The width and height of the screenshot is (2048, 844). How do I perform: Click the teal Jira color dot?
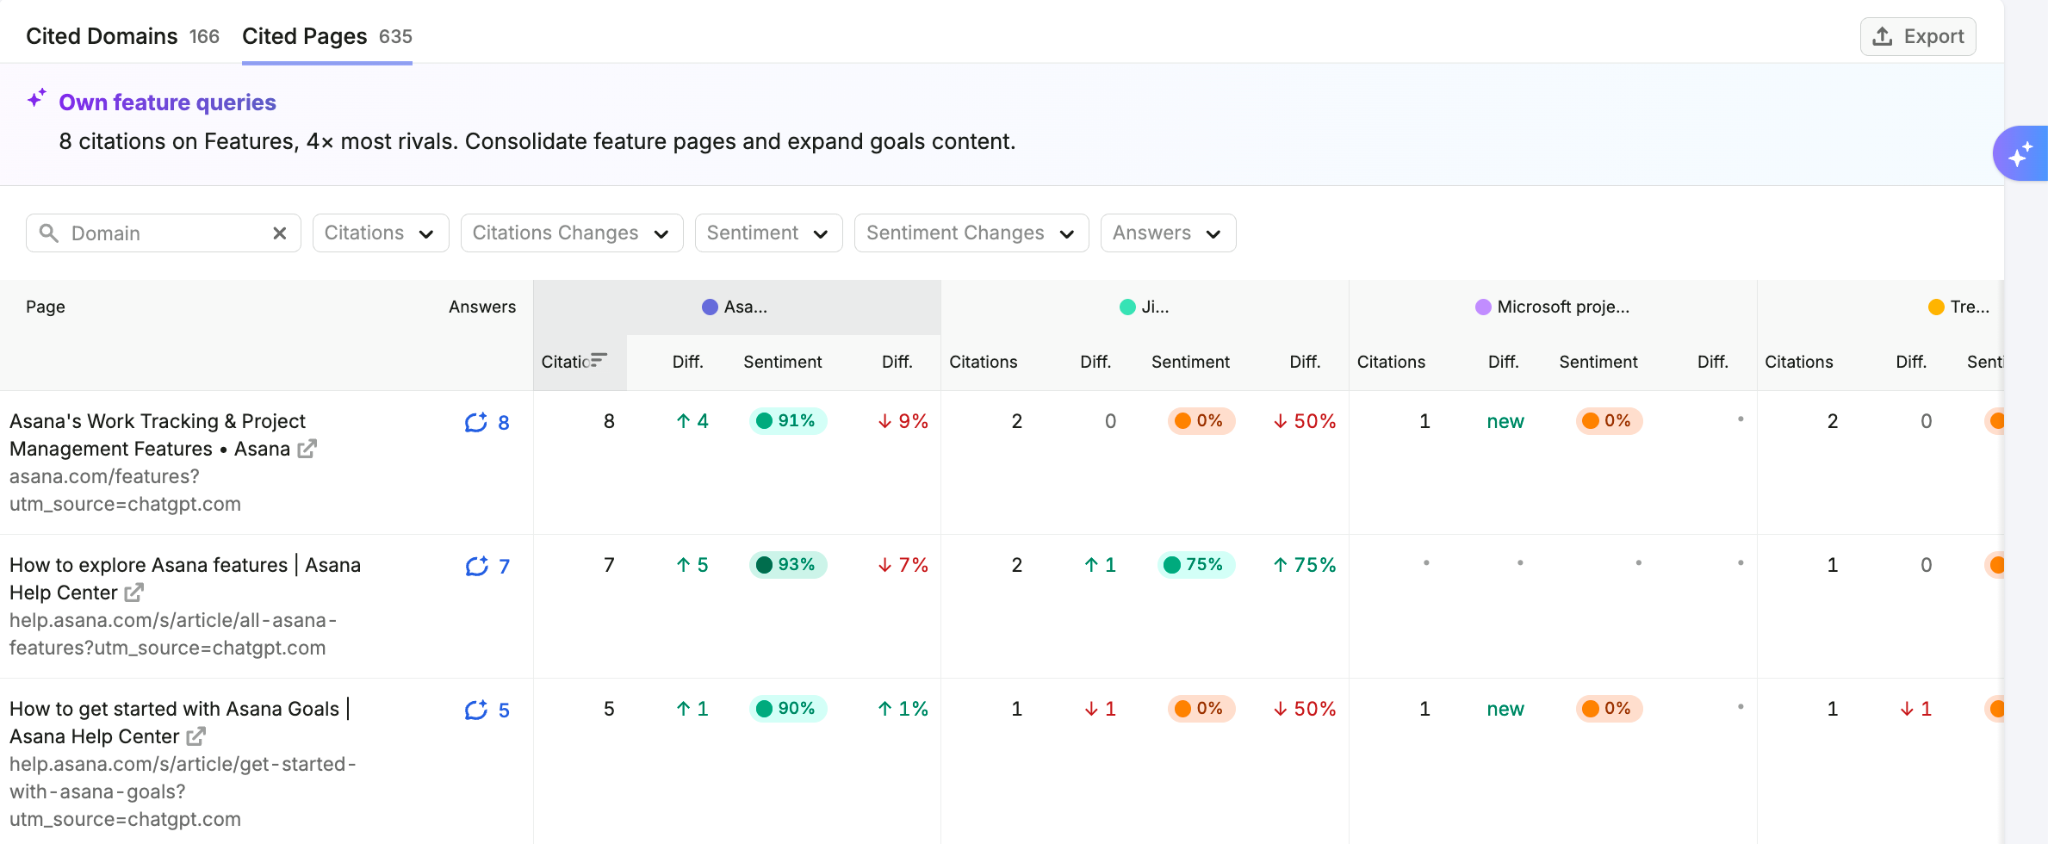pyautogui.click(x=1127, y=307)
